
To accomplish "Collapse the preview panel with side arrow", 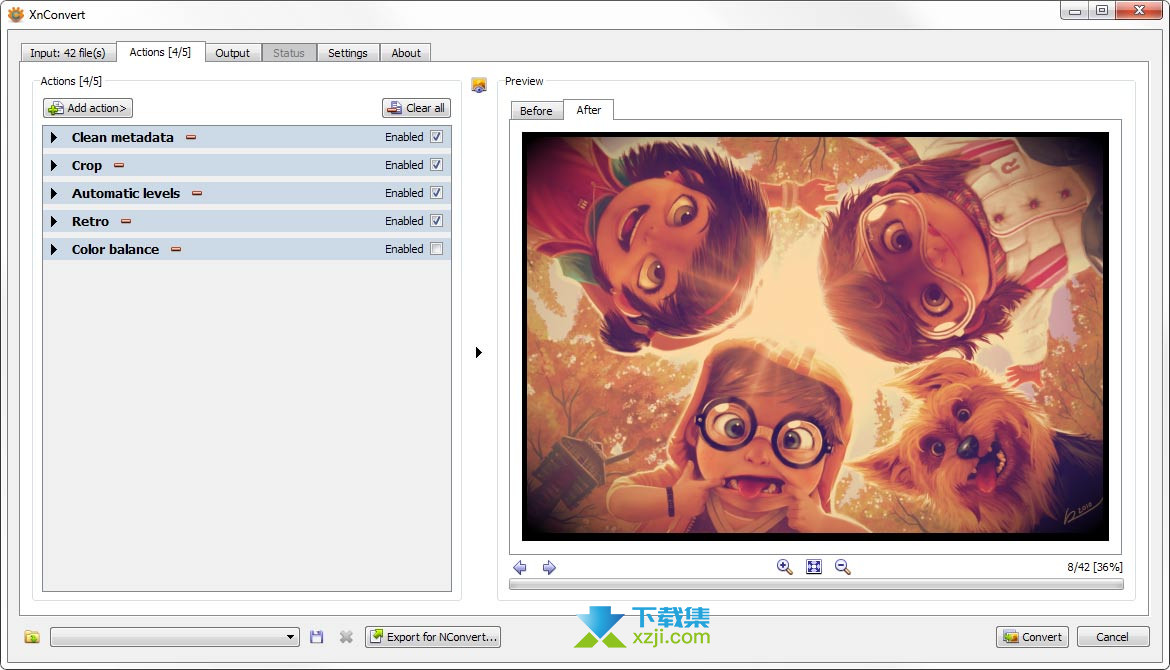I will pyautogui.click(x=479, y=352).
